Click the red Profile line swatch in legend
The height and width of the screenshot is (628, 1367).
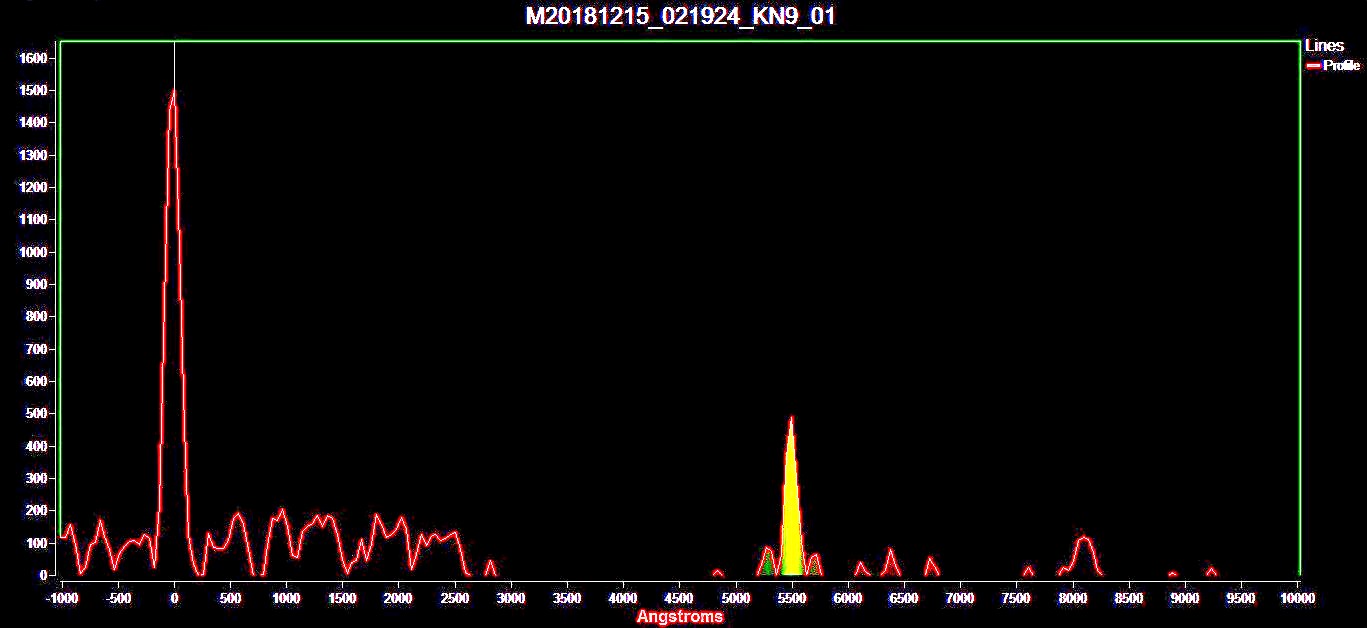[1313, 65]
